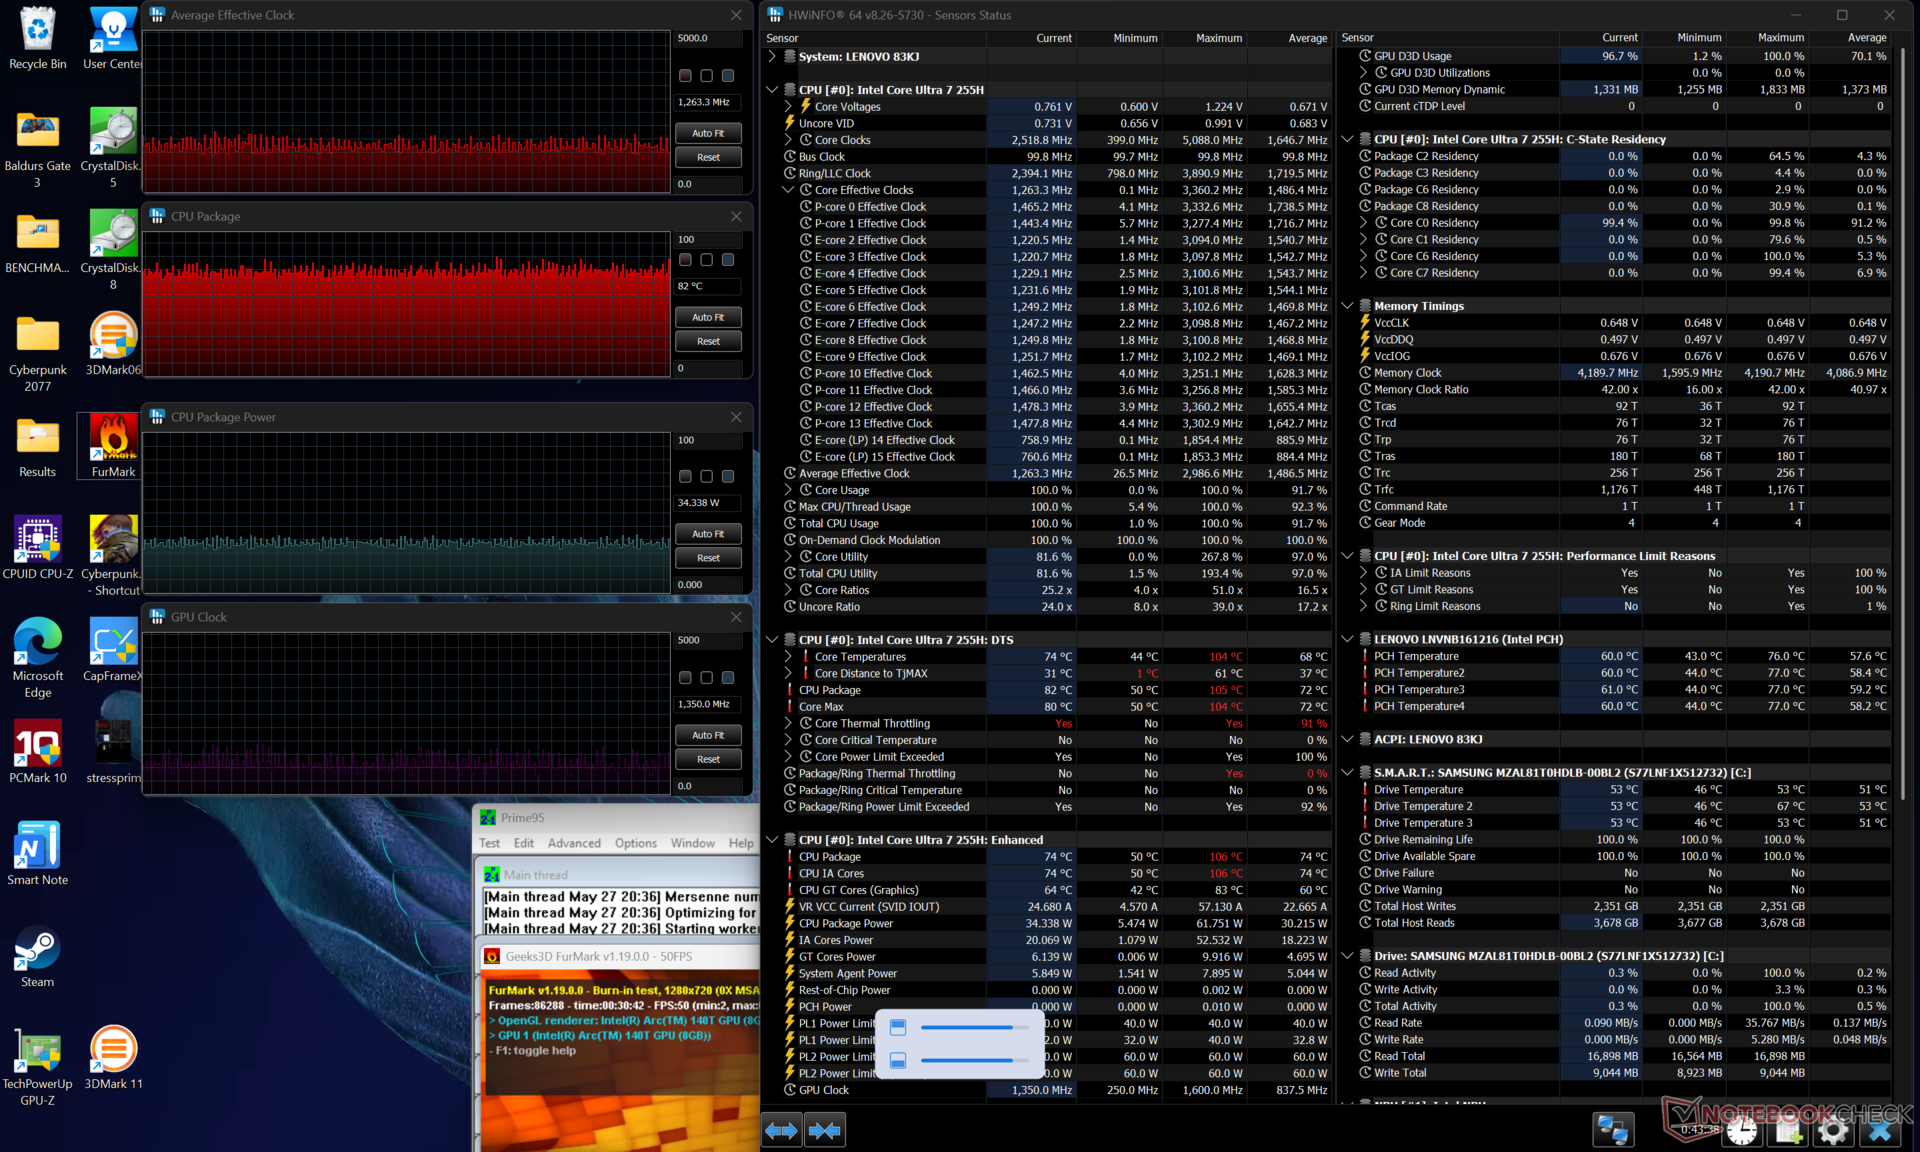Open the Advanced menu in Prime95
1920x1152 pixels.
(574, 843)
